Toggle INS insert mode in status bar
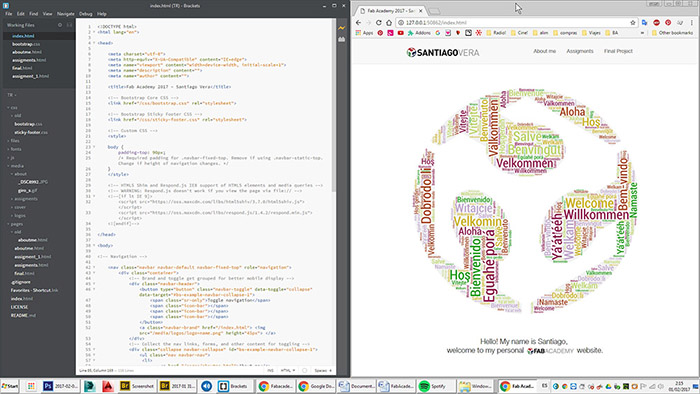Screen dimensions: 700x394 [x=270, y=370]
